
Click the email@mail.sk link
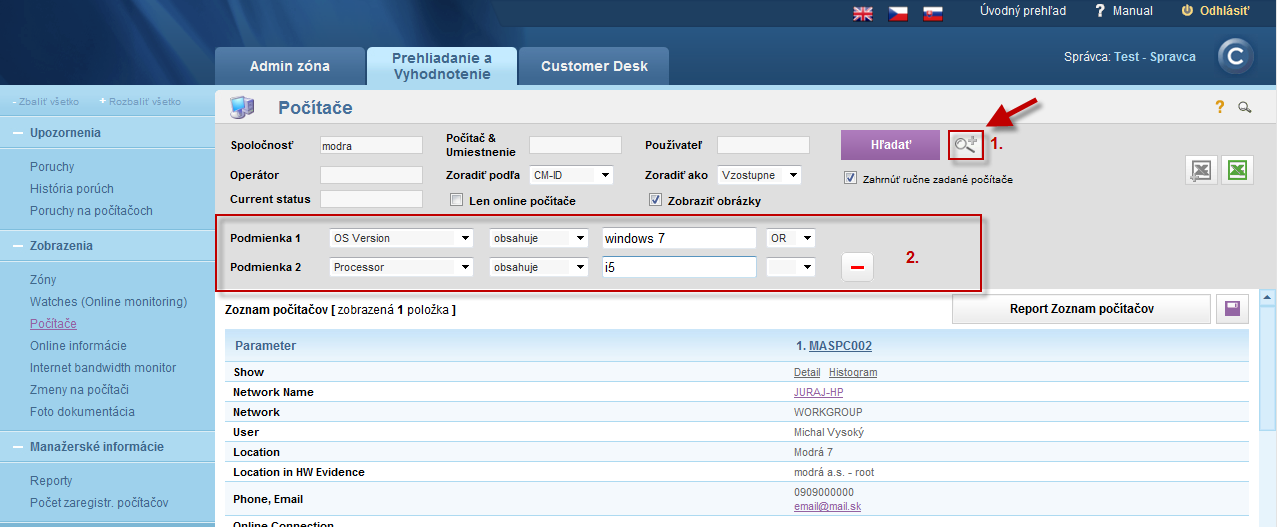coord(827,507)
